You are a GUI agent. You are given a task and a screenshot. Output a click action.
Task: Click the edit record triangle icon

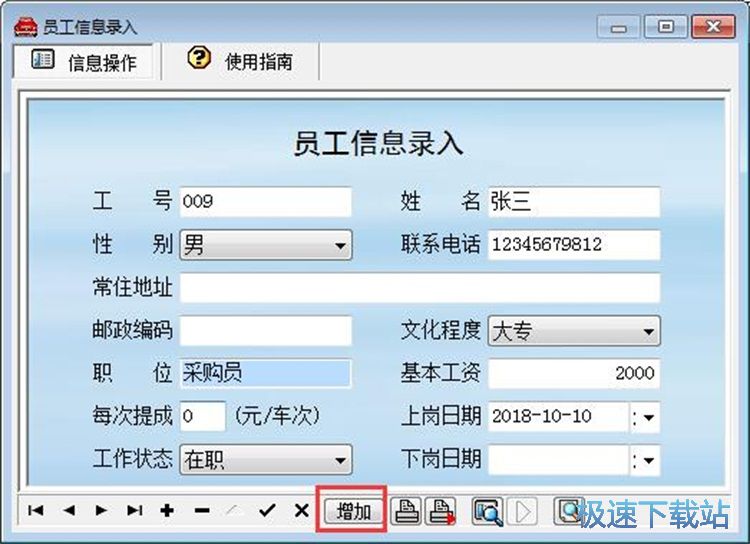click(x=234, y=511)
